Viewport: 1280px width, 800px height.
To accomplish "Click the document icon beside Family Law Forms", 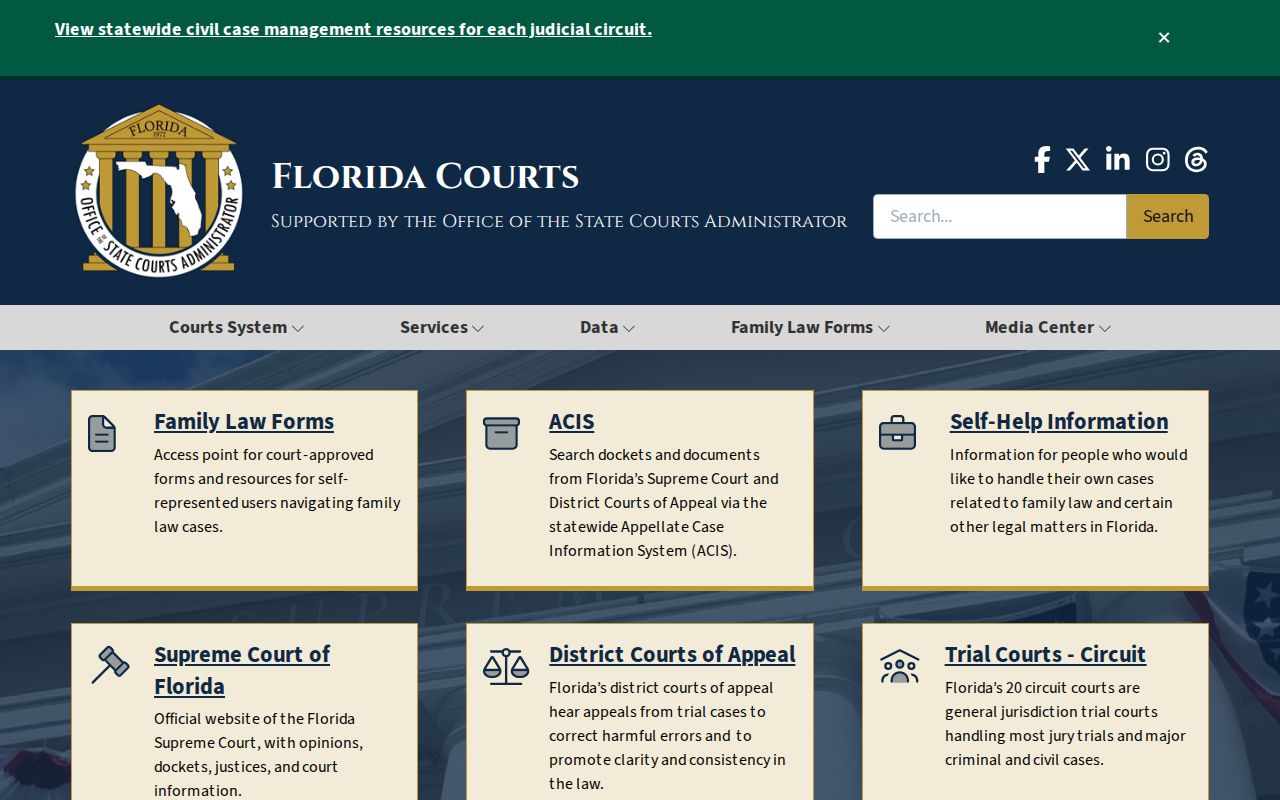I will pos(102,433).
